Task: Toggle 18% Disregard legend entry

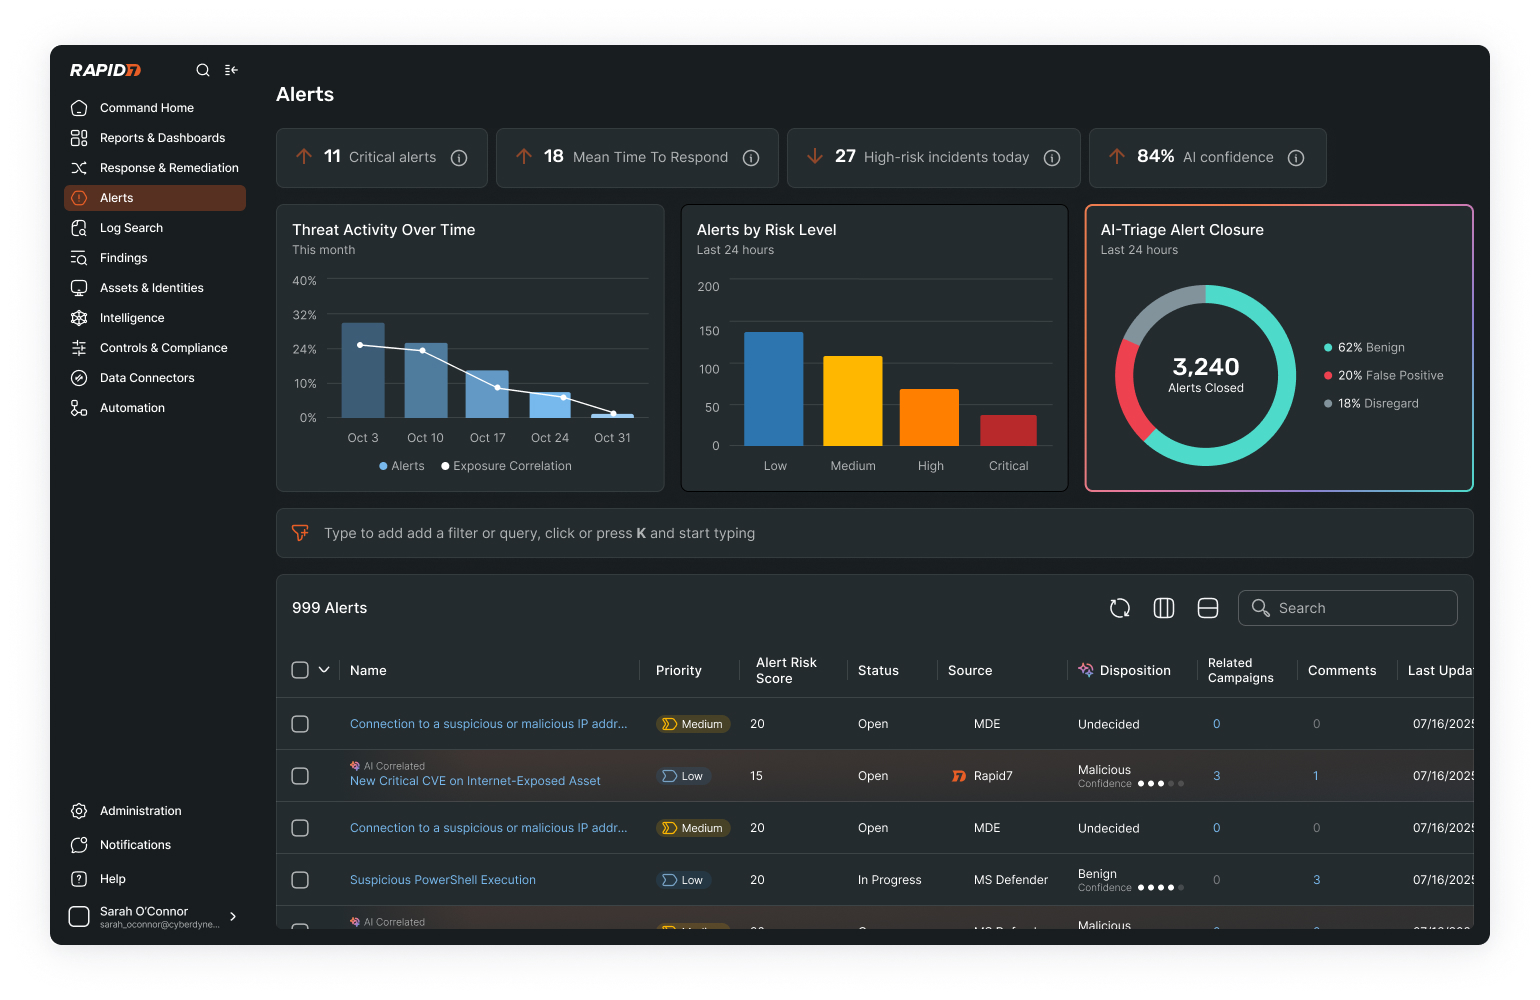Action: point(1372,404)
